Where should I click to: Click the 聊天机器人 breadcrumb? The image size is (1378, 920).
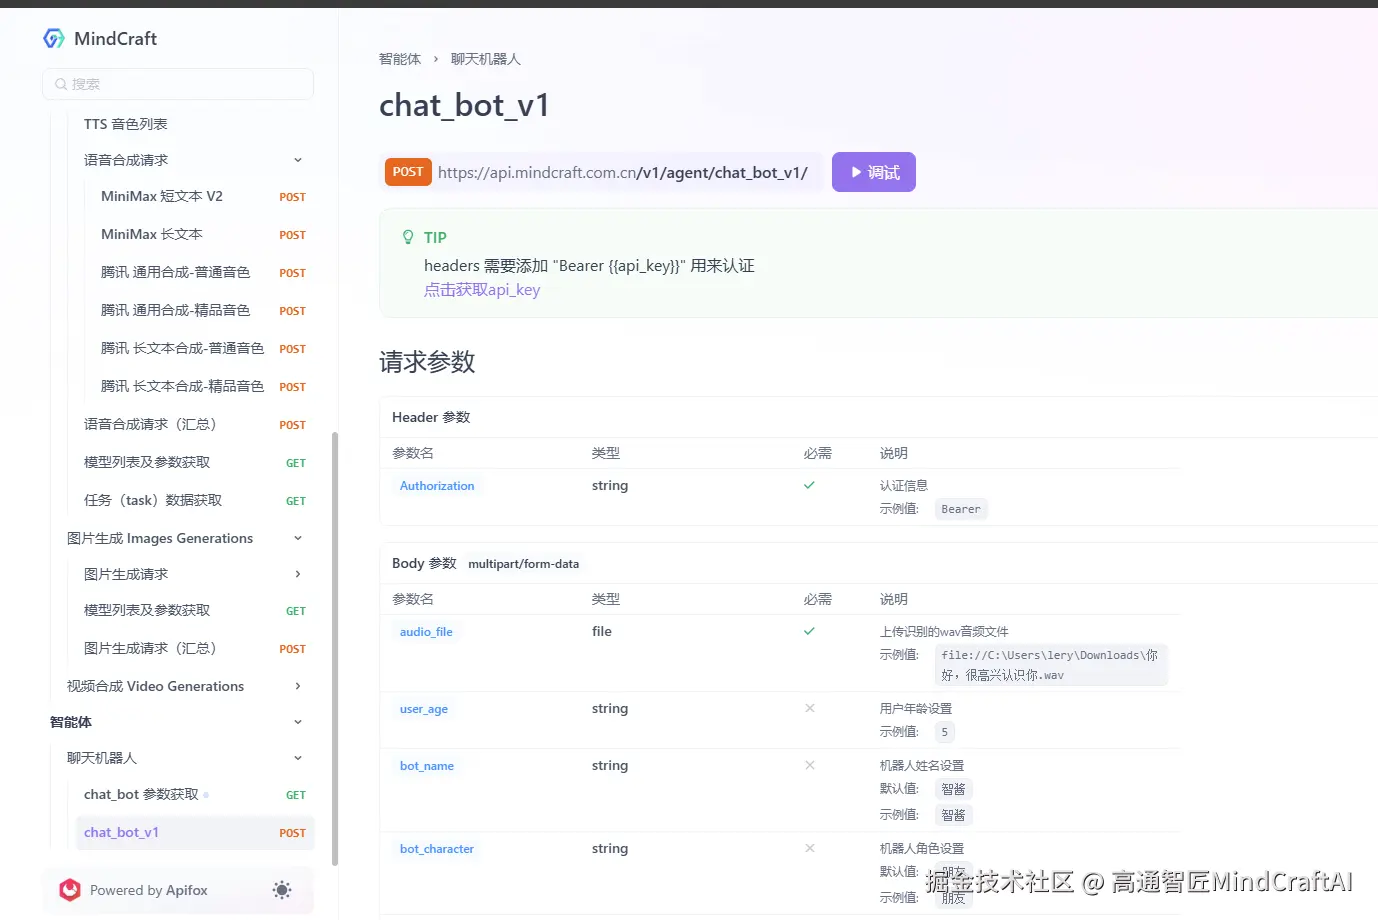(x=486, y=59)
